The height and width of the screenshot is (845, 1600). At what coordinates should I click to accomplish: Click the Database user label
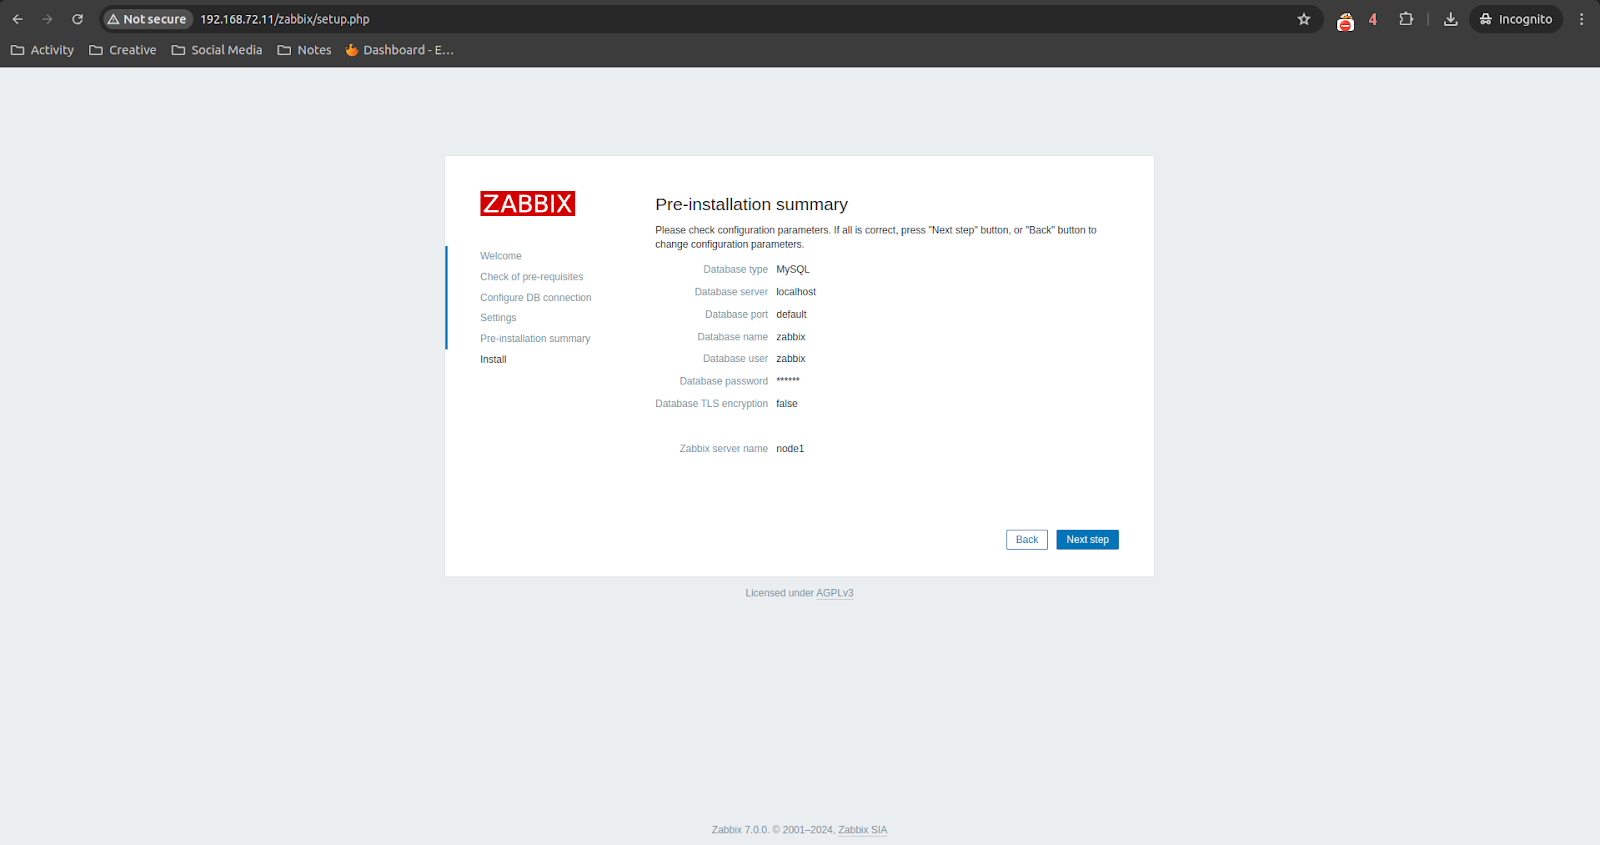pos(736,359)
